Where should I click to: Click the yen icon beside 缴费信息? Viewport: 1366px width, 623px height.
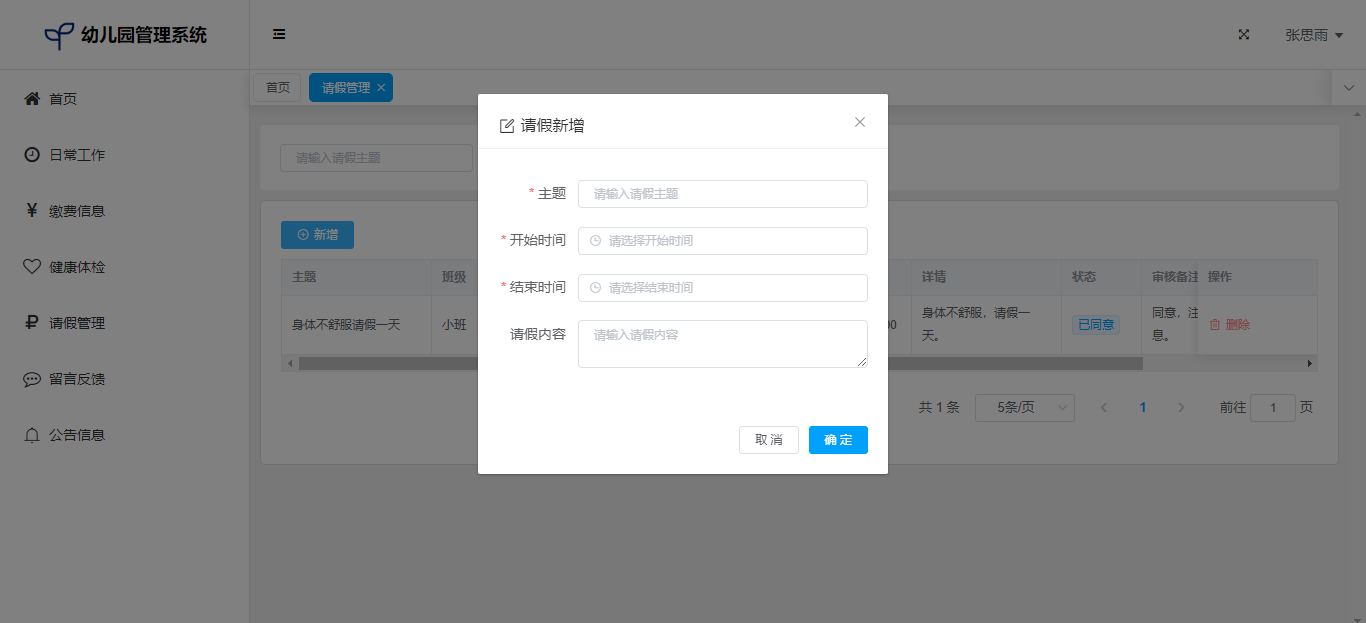pos(32,210)
